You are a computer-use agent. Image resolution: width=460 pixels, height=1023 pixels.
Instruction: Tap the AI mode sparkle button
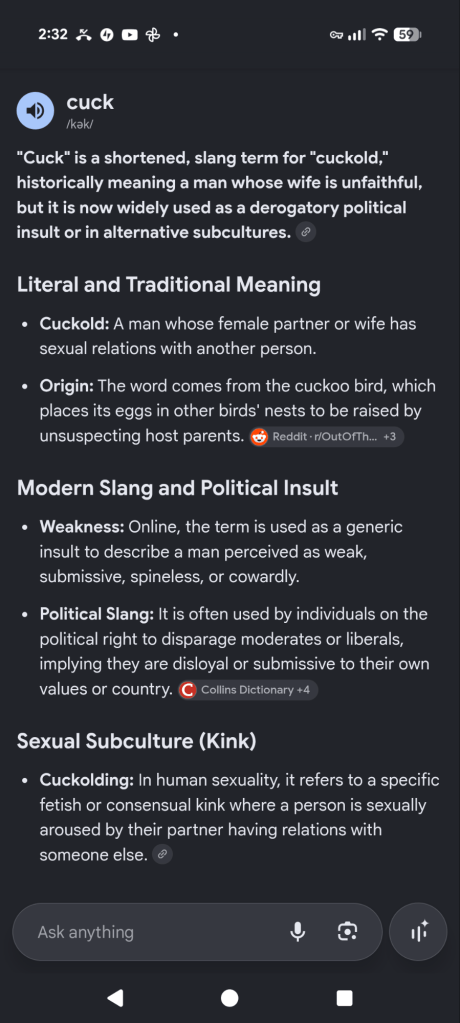pos(418,932)
